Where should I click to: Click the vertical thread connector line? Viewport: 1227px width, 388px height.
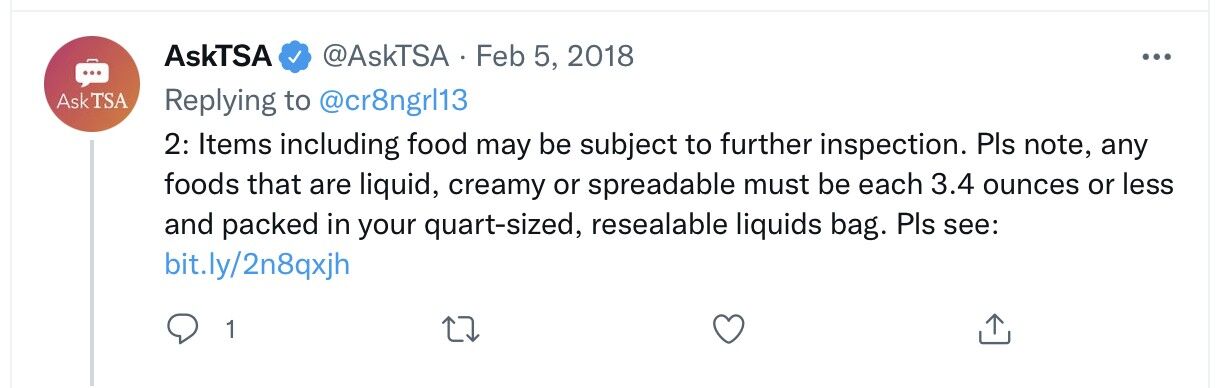tap(92, 264)
